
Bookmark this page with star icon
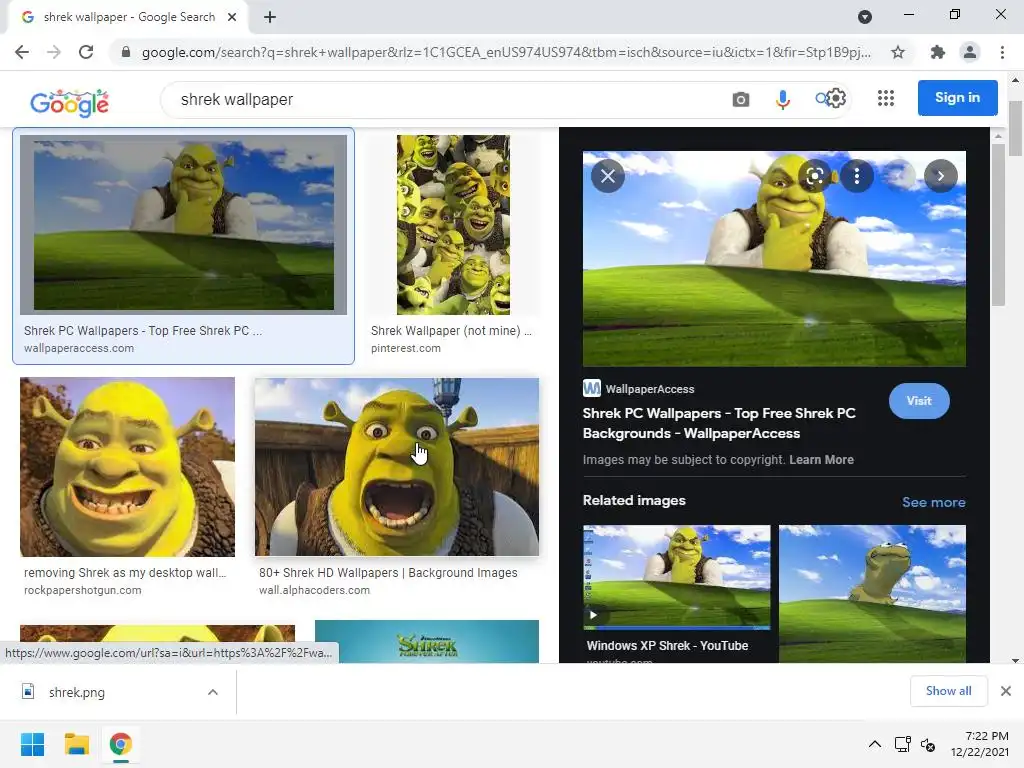coord(898,52)
